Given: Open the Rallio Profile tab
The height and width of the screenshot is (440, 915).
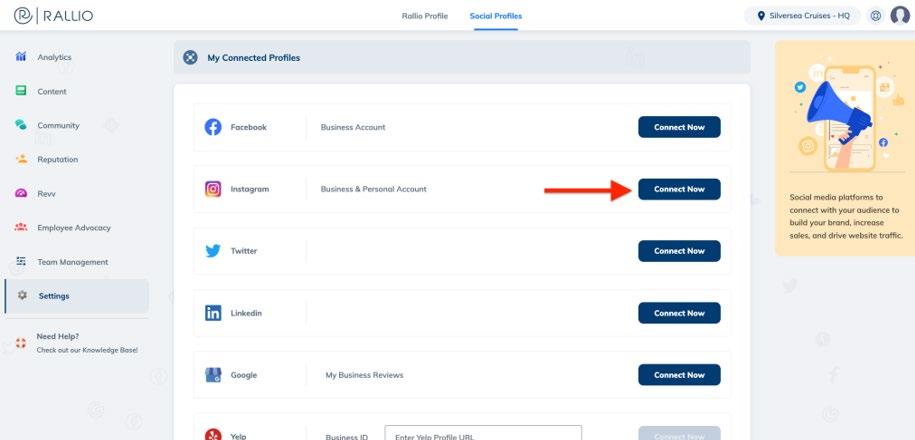Looking at the screenshot, I should tap(425, 16).
